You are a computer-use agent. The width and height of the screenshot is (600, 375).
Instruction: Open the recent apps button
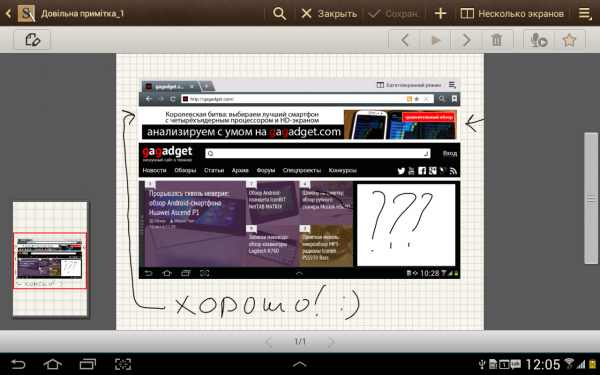point(88,364)
